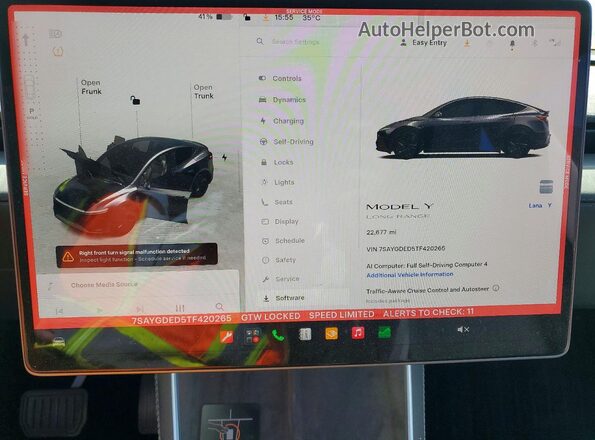
Task: Open the green chart app in dock
Action: tap(384, 332)
